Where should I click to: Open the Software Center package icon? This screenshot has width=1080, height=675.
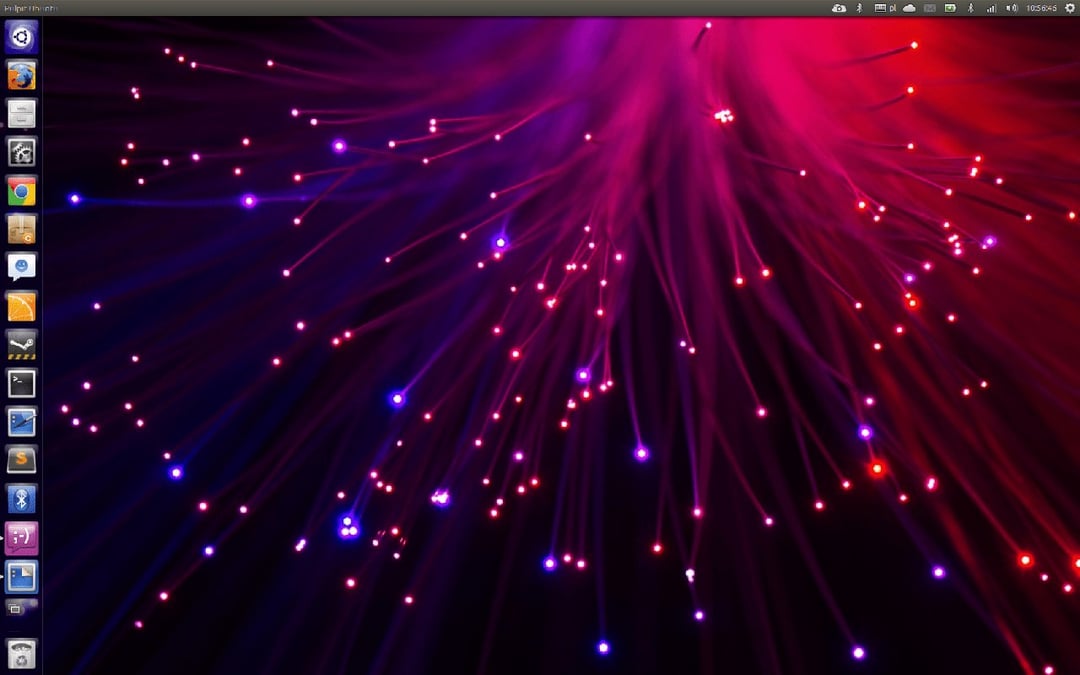[x=21, y=229]
